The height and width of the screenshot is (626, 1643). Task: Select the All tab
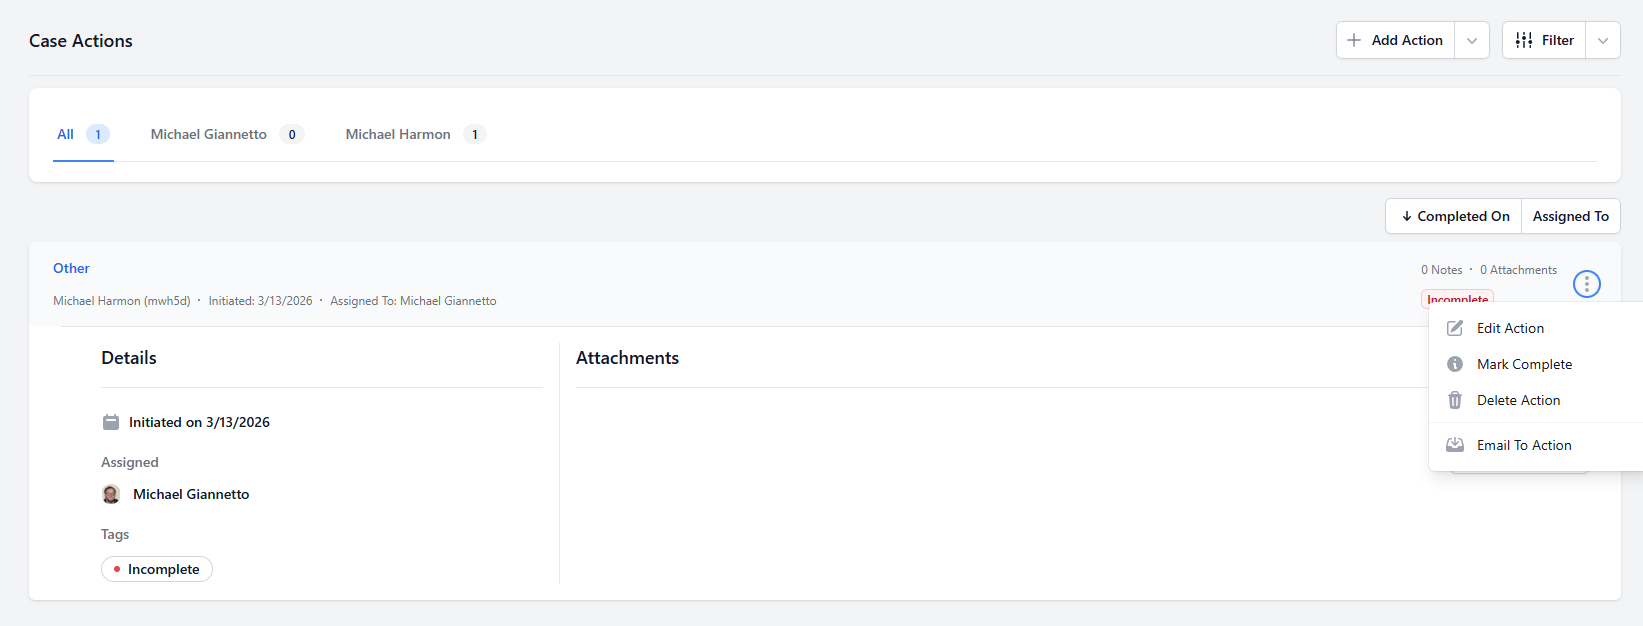point(65,134)
